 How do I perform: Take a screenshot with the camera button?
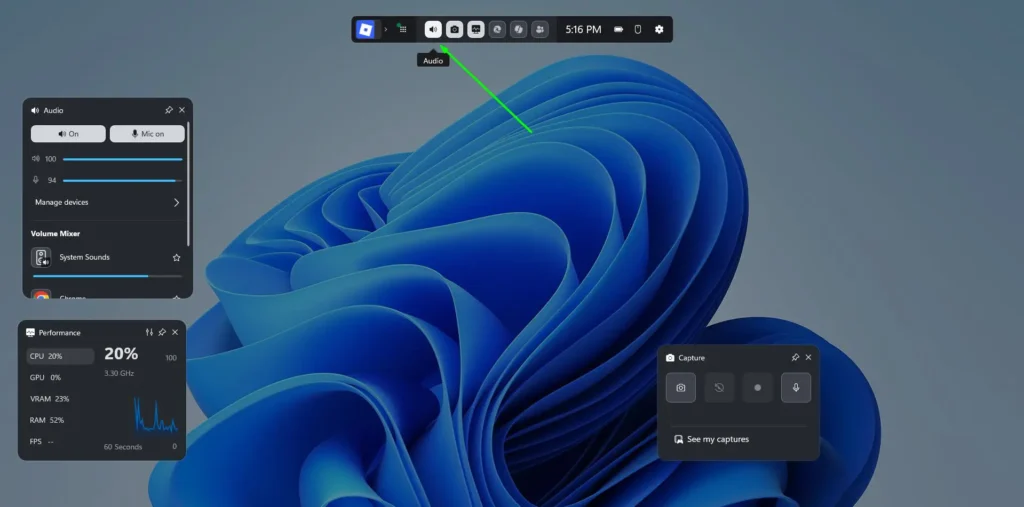tap(680, 387)
